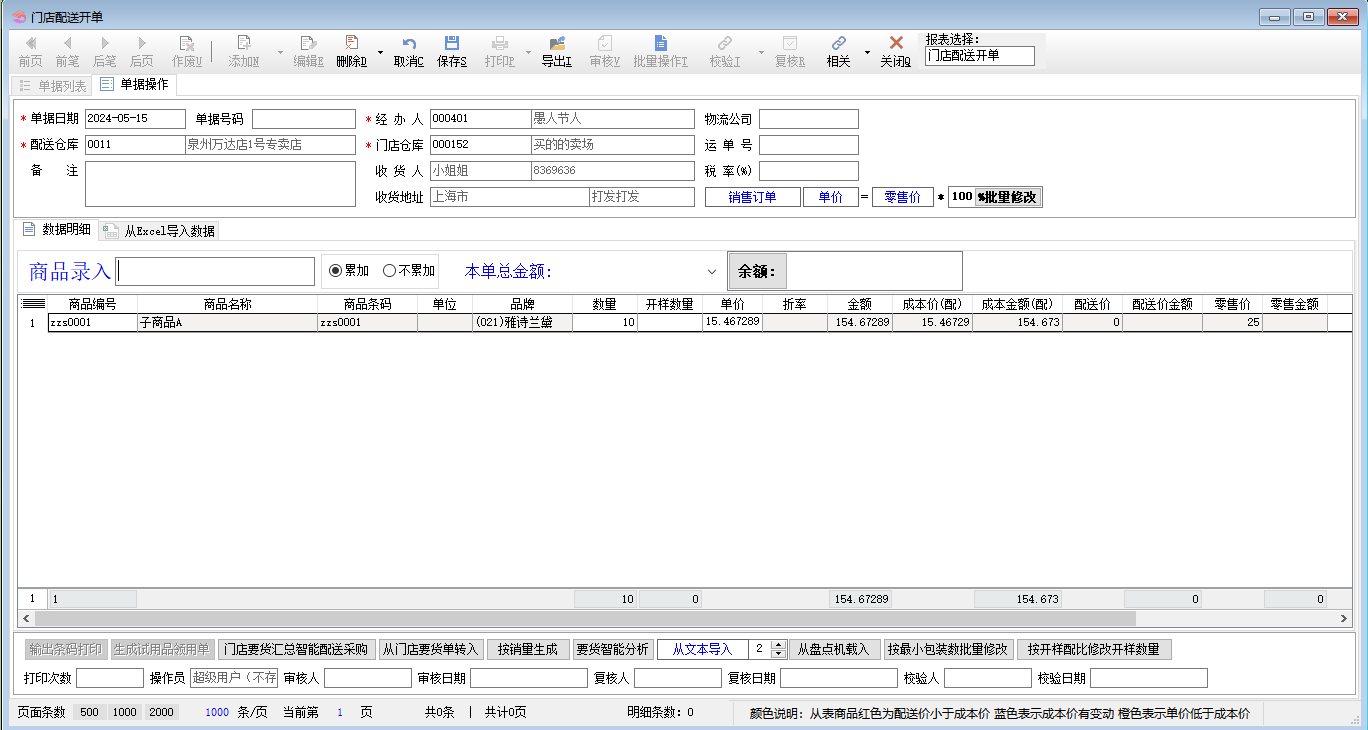Increase the stepper value next to 从文本导入
The image size is (1368, 730).
pos(779,645)
